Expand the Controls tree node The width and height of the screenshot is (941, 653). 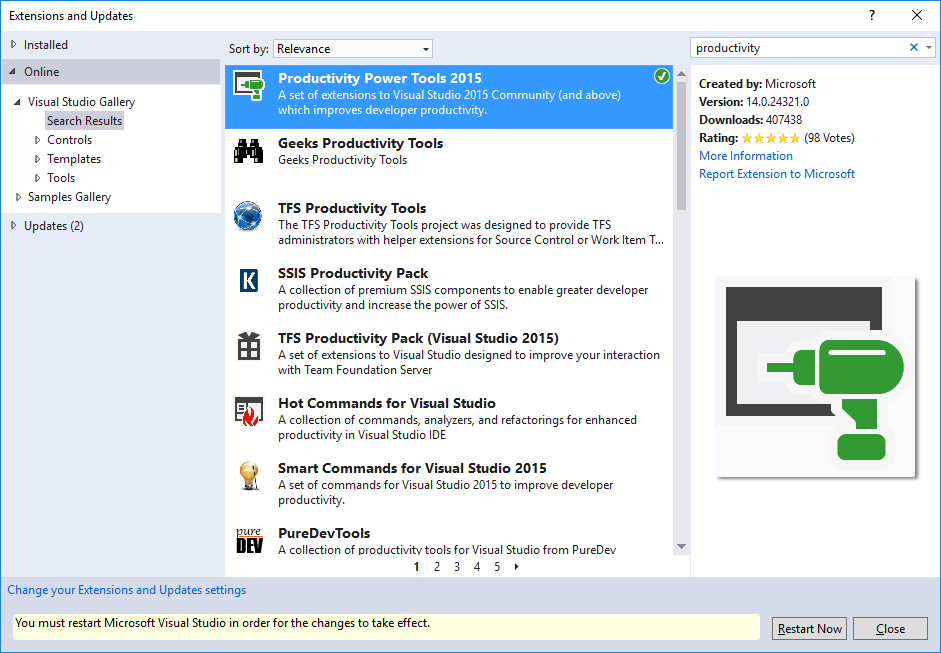pyautogui.click(x=37, y=140)
